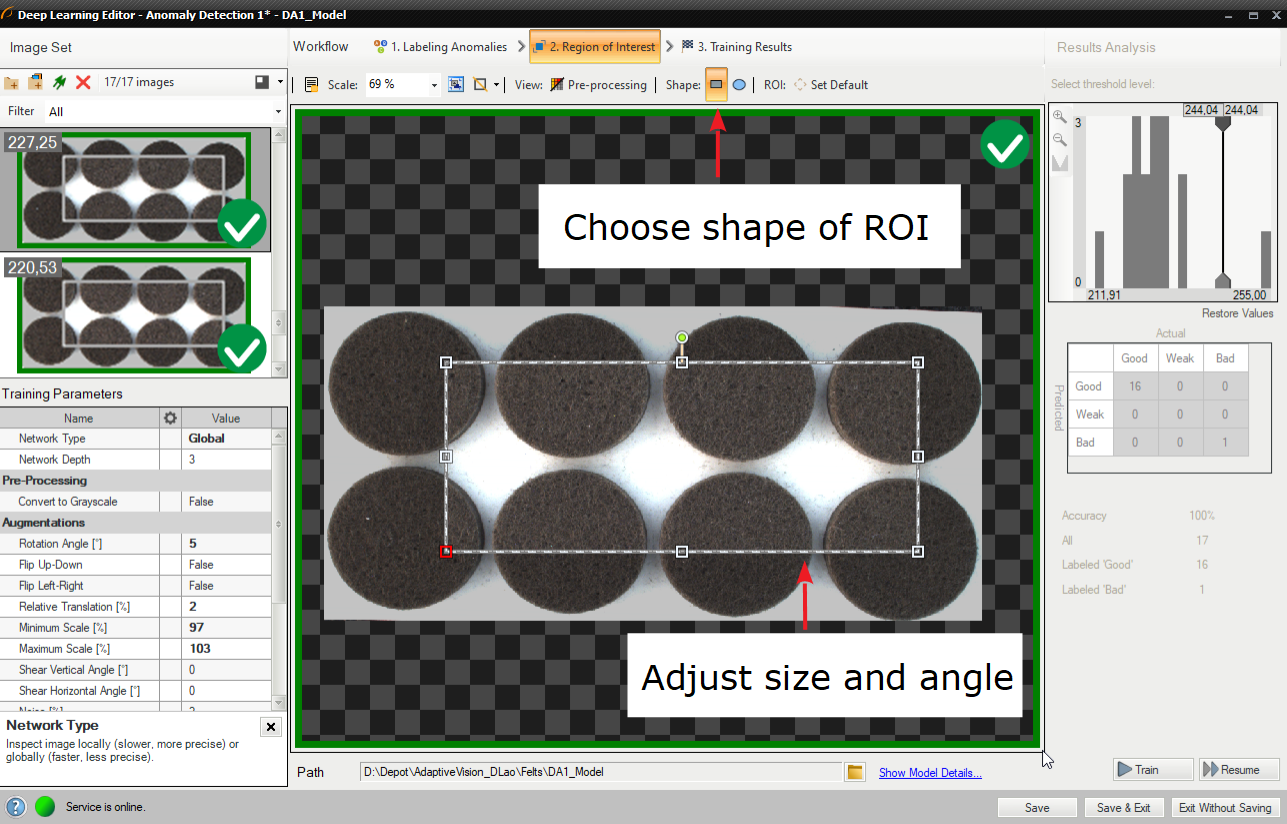
Task: Click the green arrows icon in Image Set toolbar
Action: tap(60, 82)
